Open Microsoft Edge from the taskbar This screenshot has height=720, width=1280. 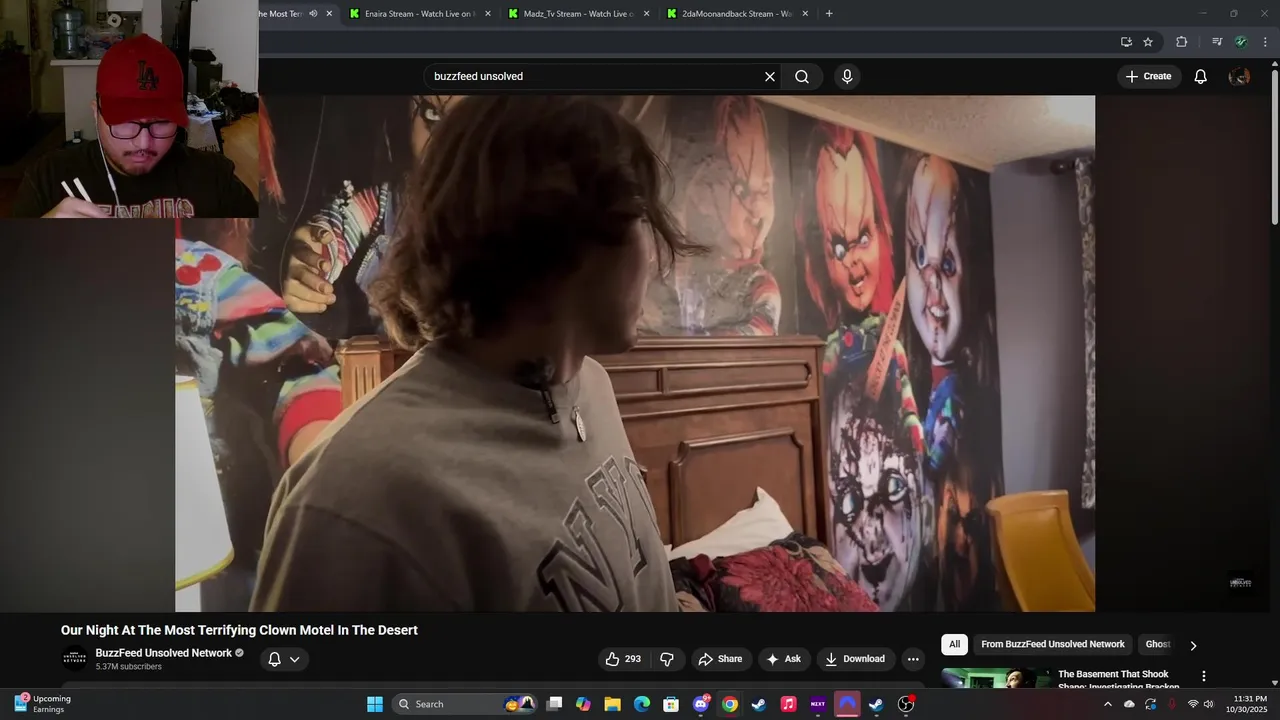[x=642, y=704]
